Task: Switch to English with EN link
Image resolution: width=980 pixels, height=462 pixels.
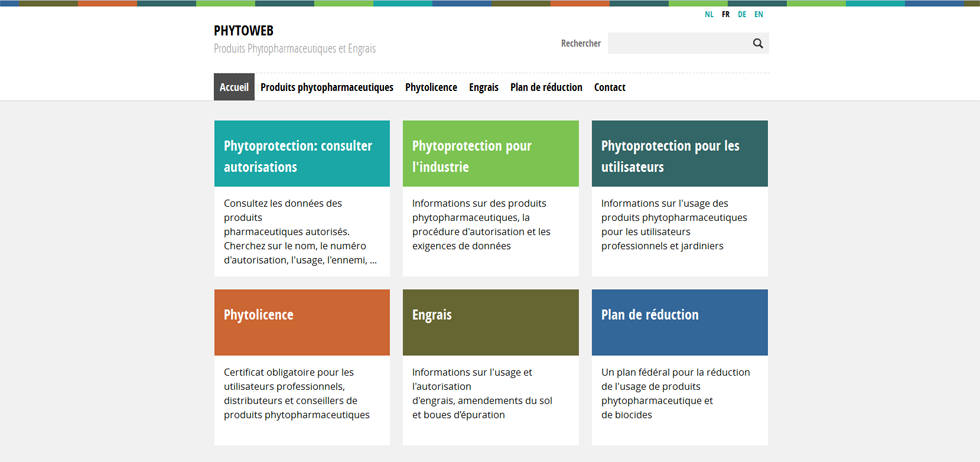Action: pyautogui.click(x=759, y=15)
